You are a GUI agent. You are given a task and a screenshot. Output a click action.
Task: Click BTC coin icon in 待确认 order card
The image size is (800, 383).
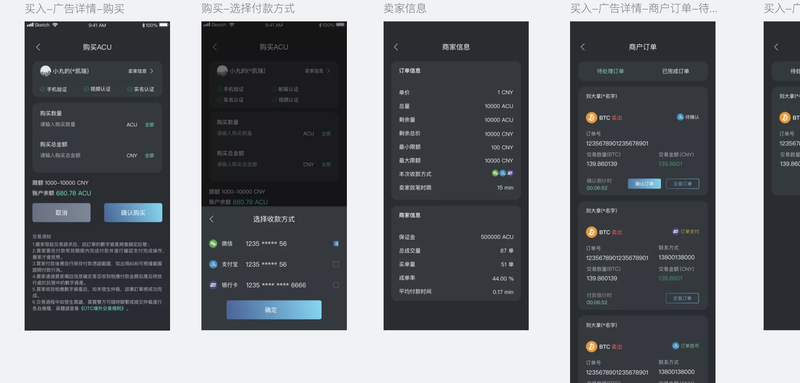[x=591, y=118]
